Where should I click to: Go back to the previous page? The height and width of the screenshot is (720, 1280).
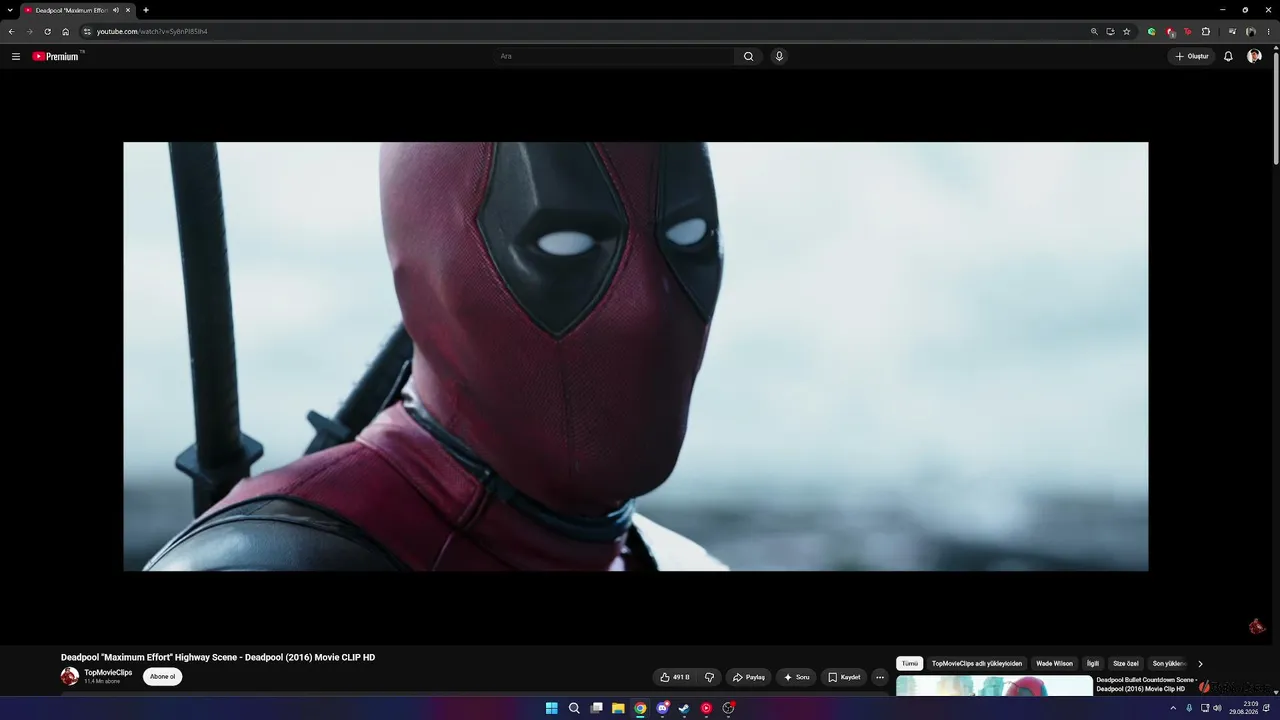(11, 31)
